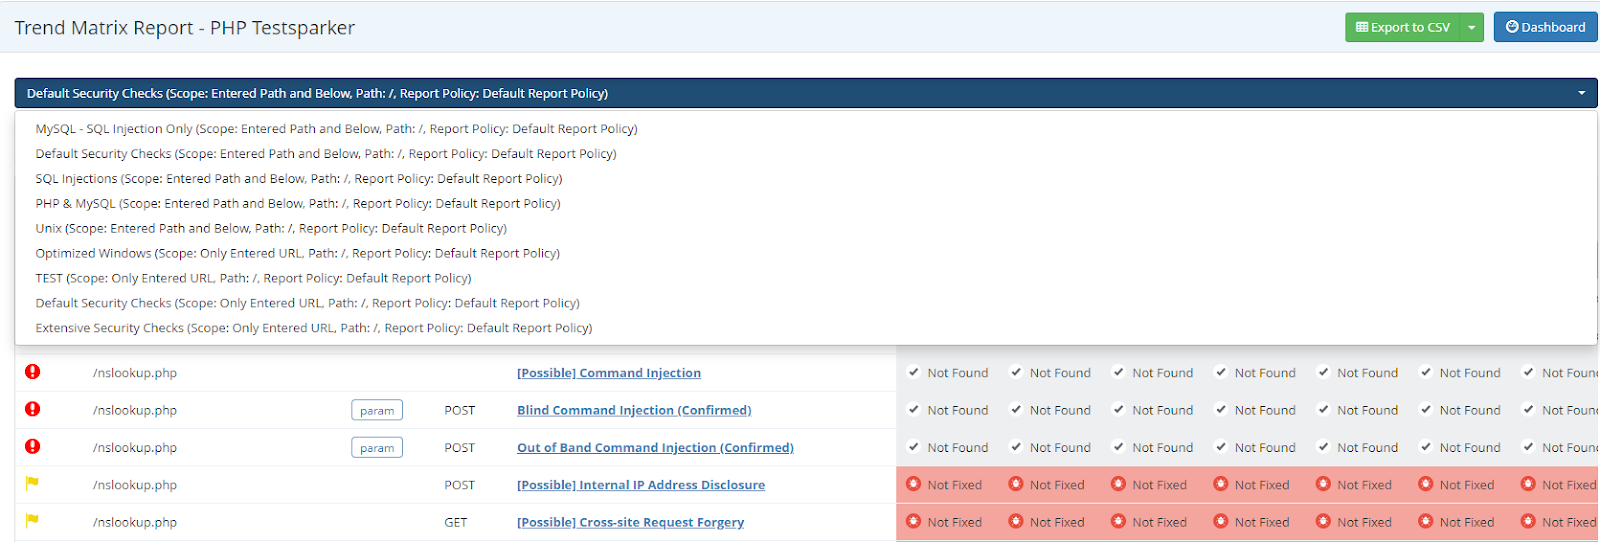Click critical severity icon for Possible Command Injection
The height and width of the screenshot is (542, 1600).
tap(33, 372)
